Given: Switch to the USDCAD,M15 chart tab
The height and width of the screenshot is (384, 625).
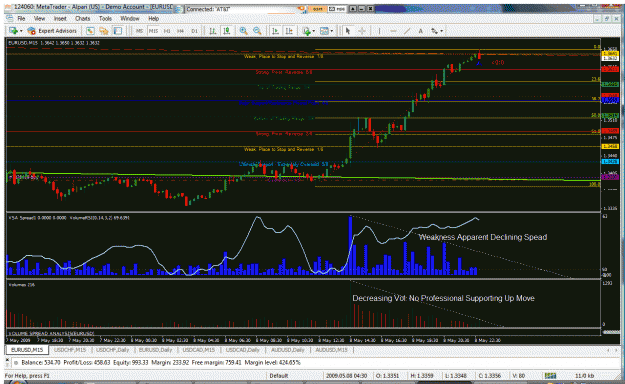Looking at the screenshot, I should coord(199,350).
